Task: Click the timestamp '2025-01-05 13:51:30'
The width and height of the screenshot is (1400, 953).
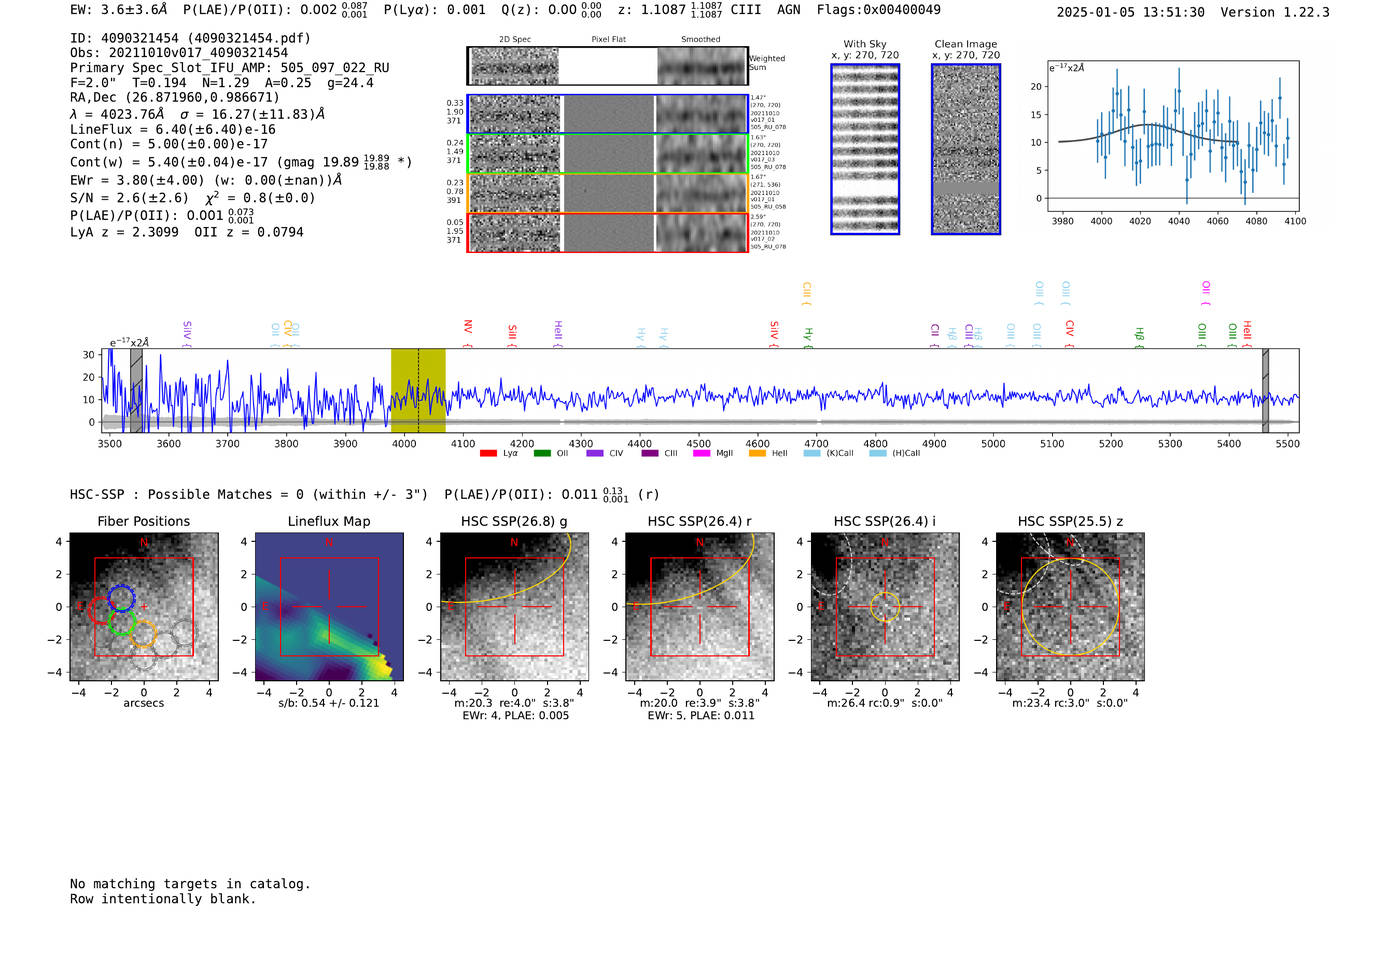Action: tap(1131, 12)
